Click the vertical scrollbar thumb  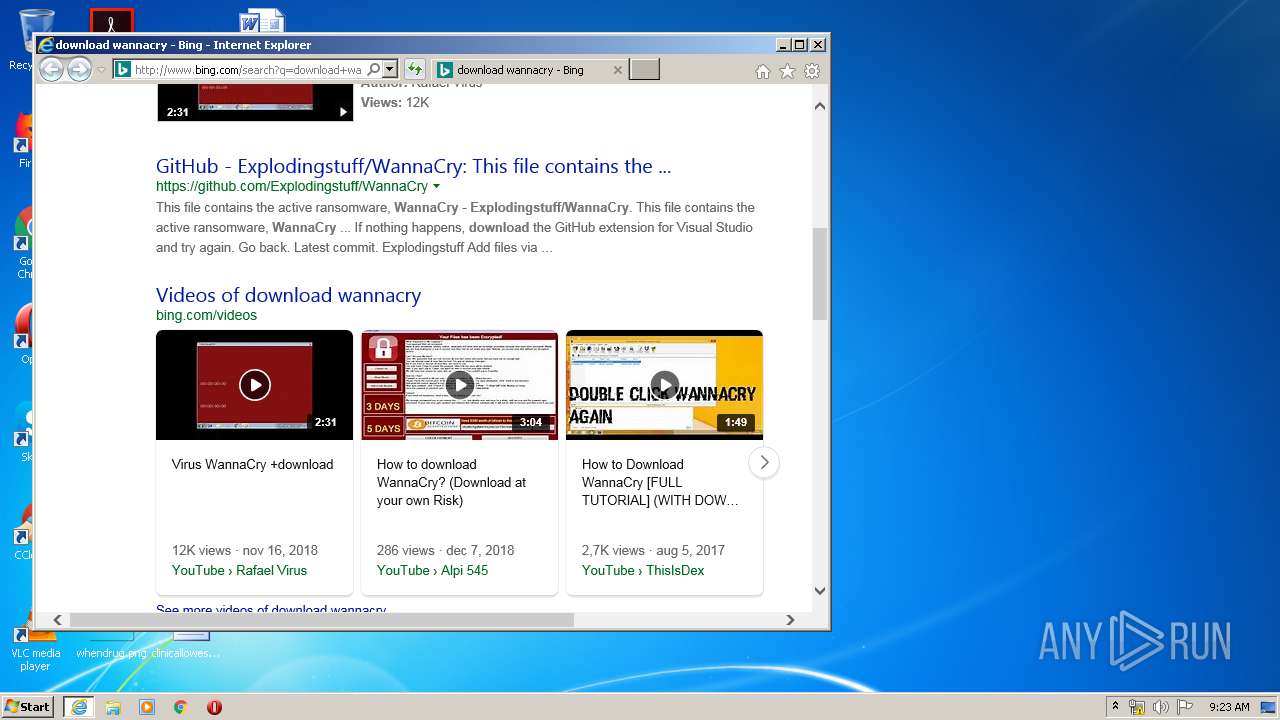tap(820, 273)
